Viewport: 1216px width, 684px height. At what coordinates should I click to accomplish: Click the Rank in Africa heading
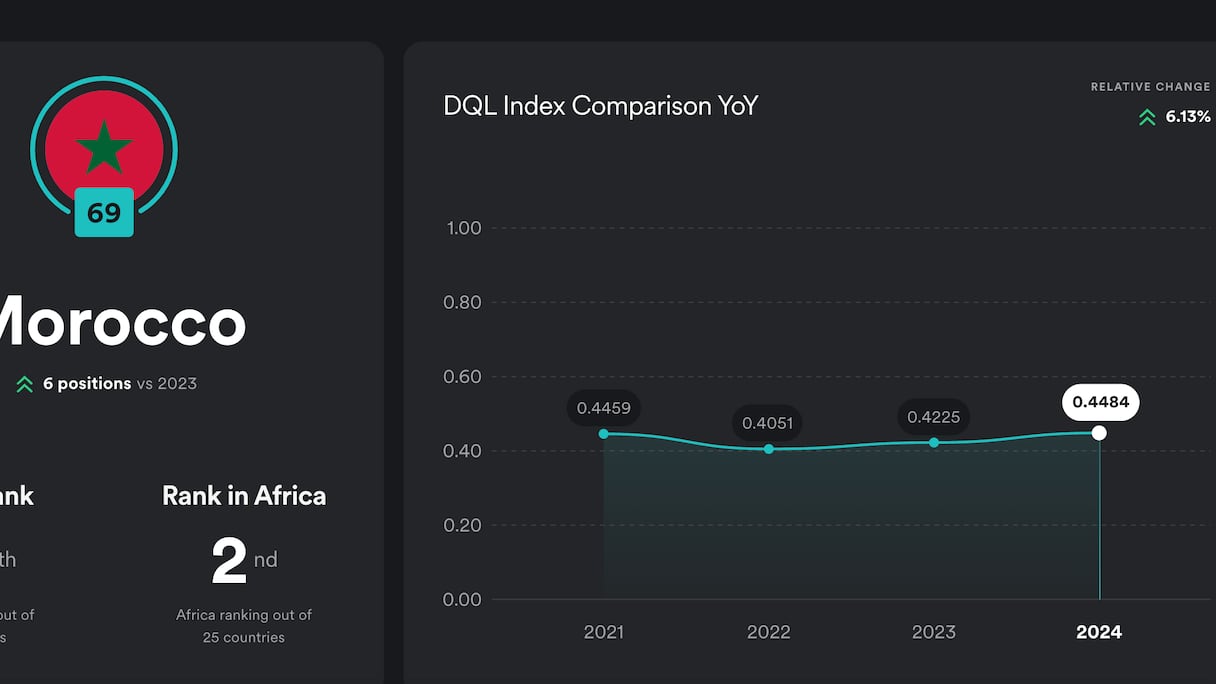point(244,496)
